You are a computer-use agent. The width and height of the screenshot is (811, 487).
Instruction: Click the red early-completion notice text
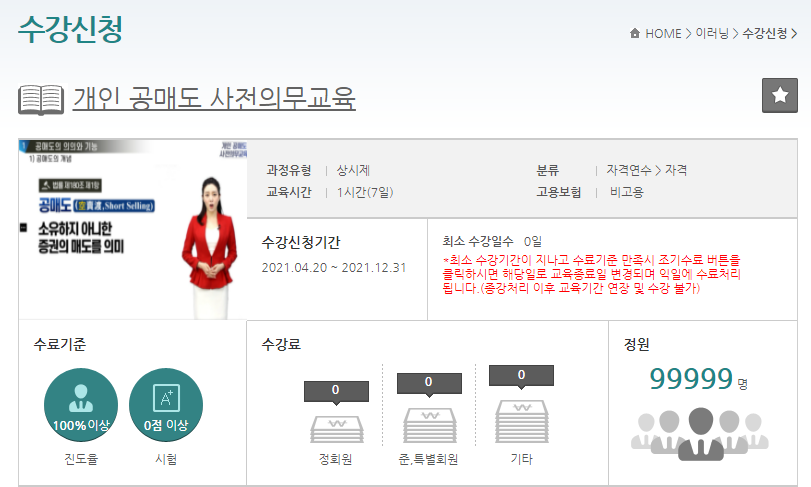tap(592, 274)
